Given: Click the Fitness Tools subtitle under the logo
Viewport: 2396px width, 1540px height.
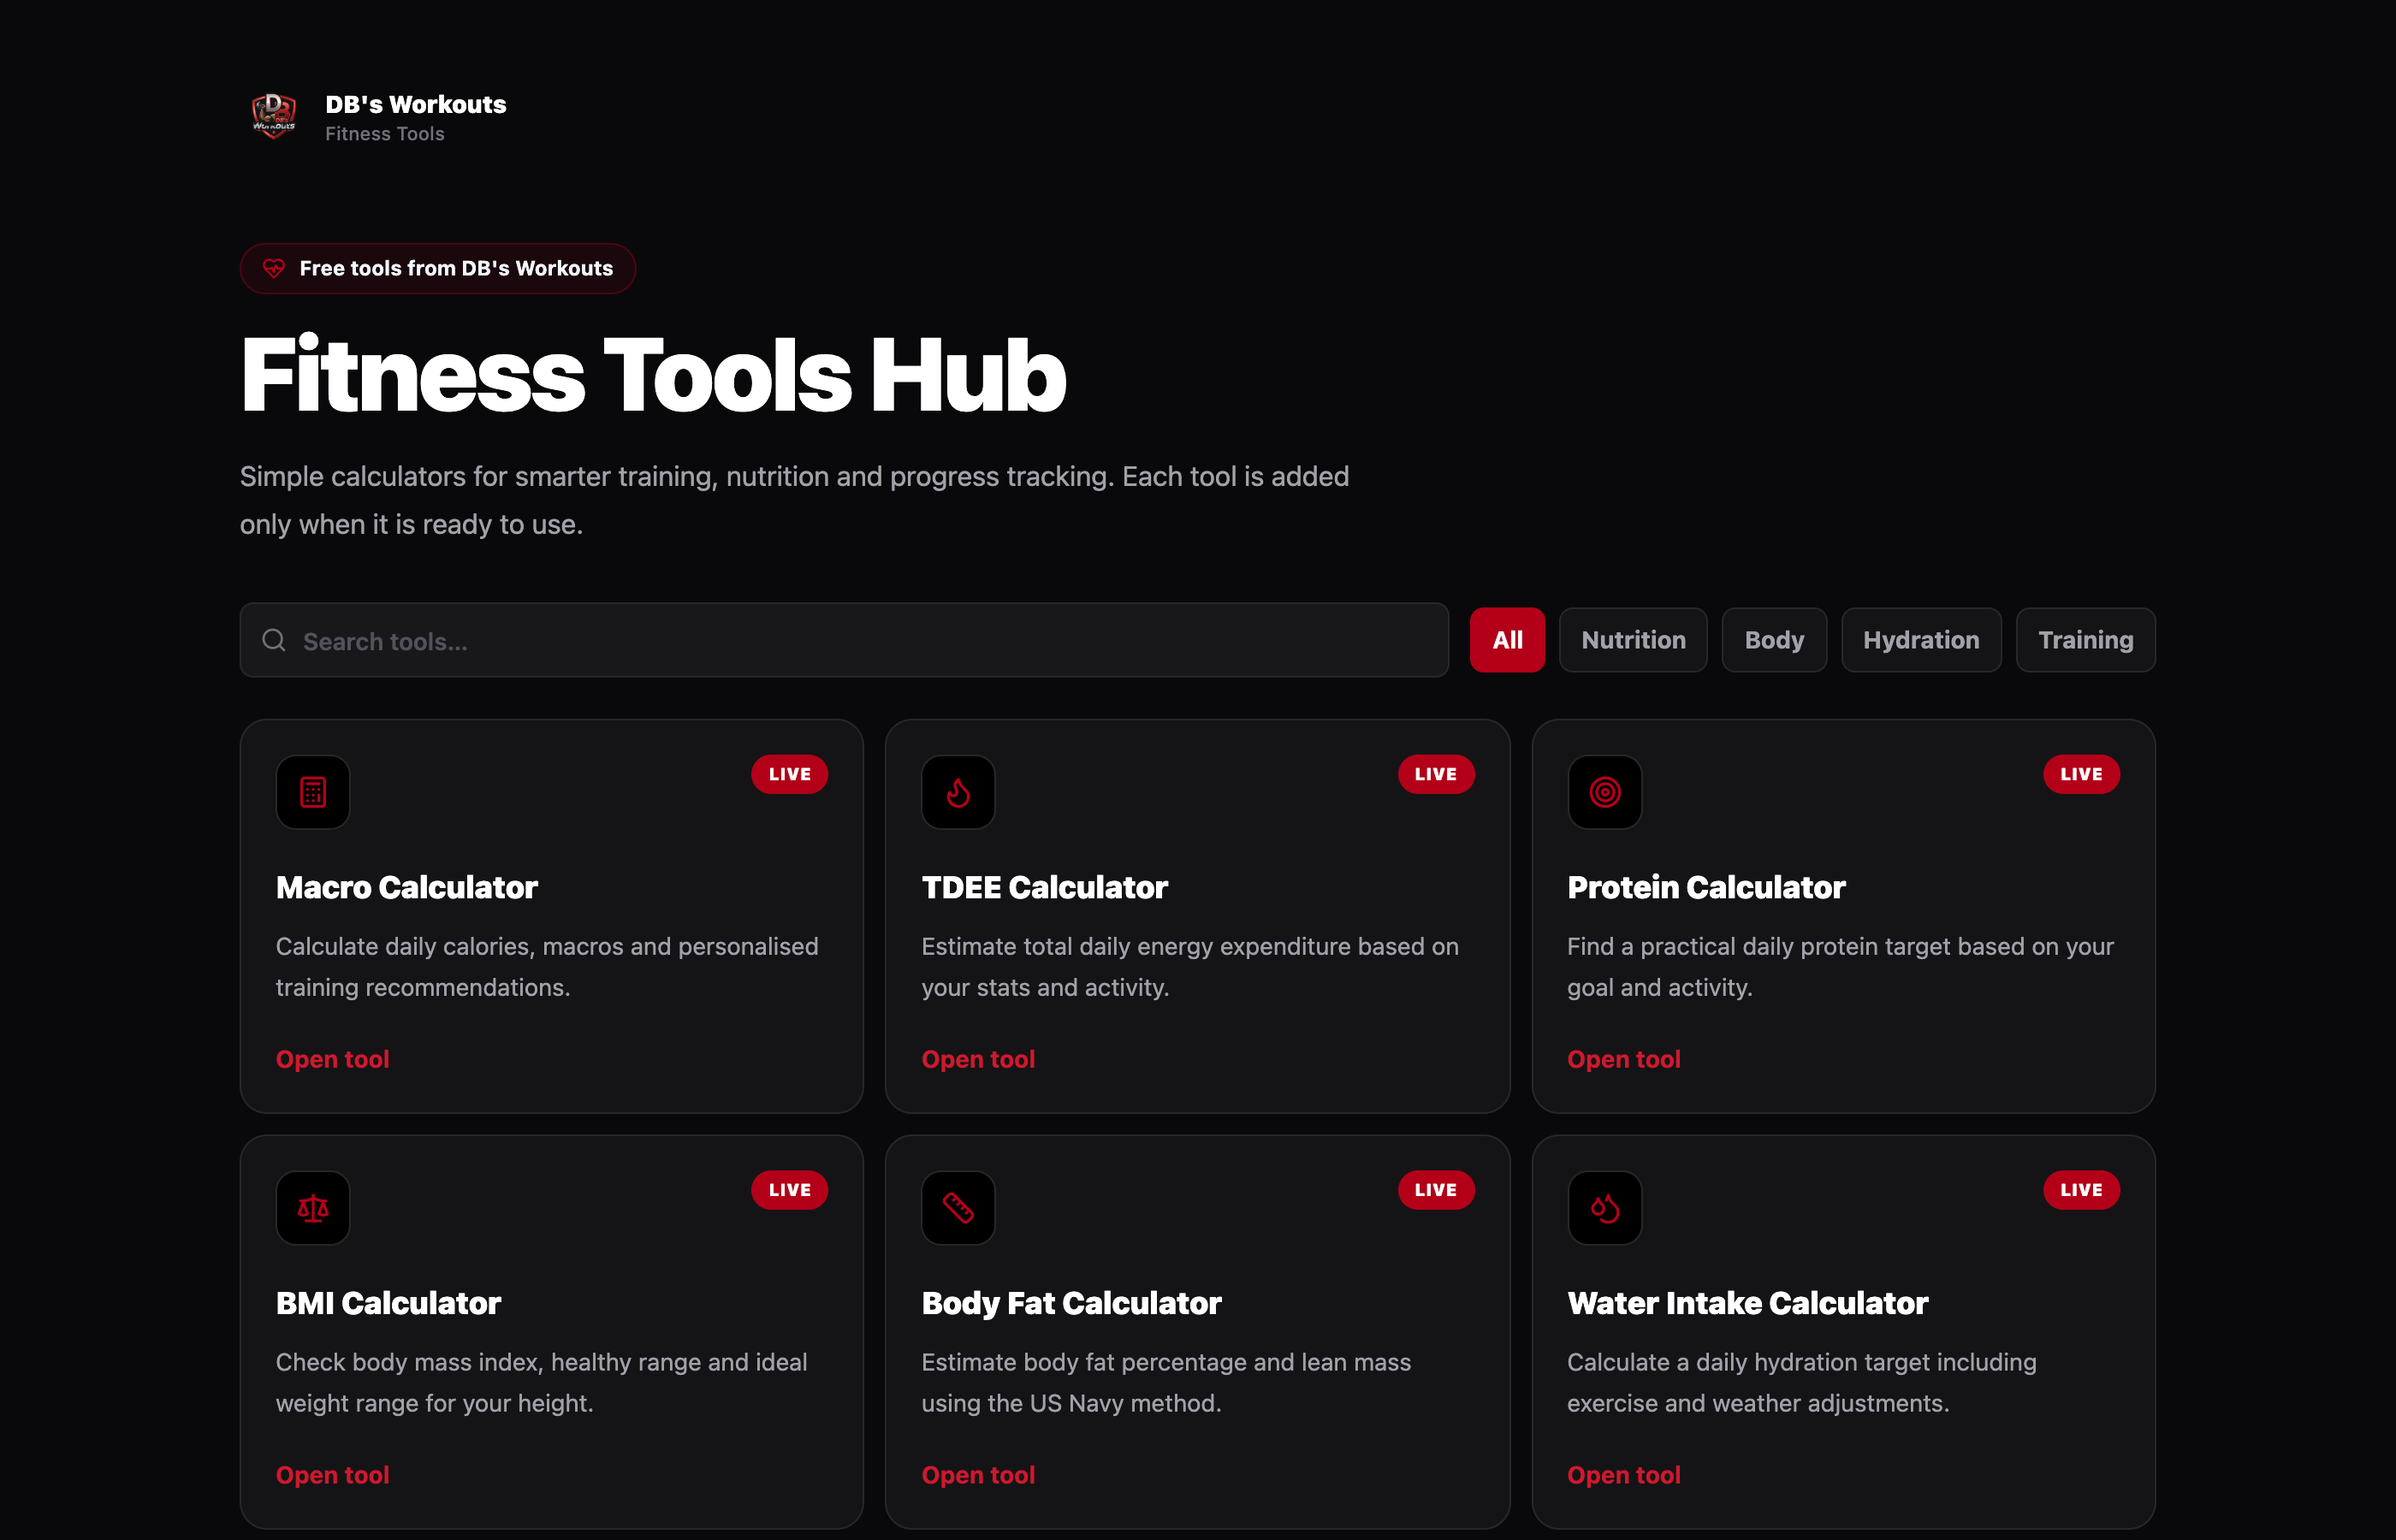Looking at the screenshot, I should point(385,133).
